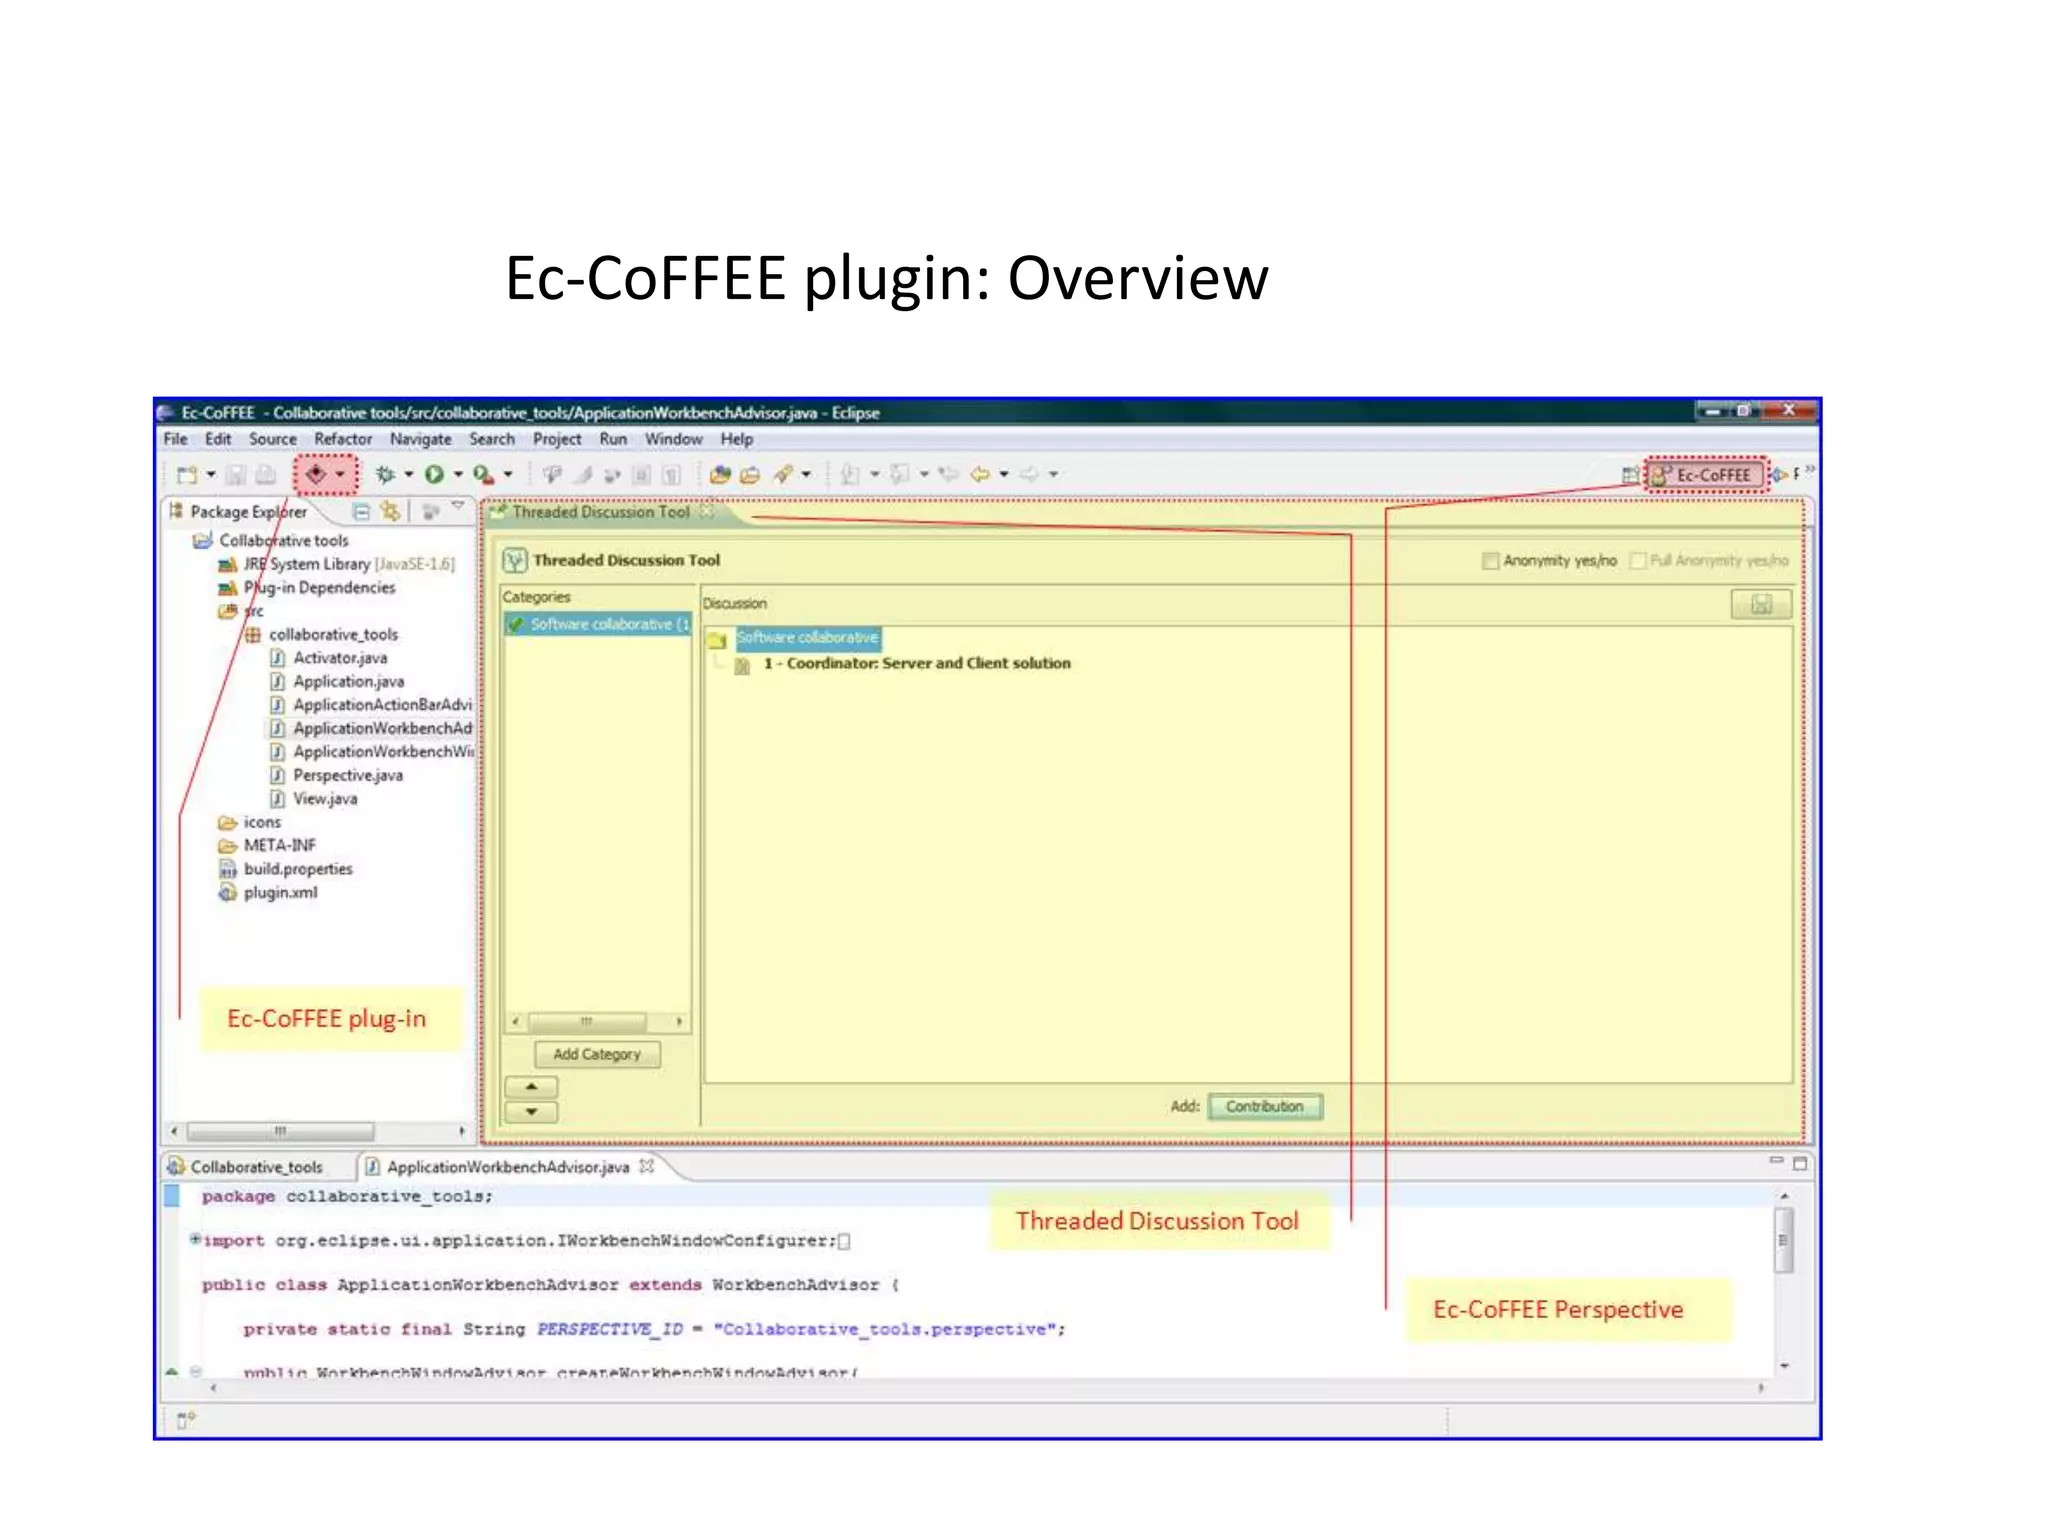This screenshot has width=2048, height=1536.
Task: Click the green Run button icon
Action: (434, 474)
